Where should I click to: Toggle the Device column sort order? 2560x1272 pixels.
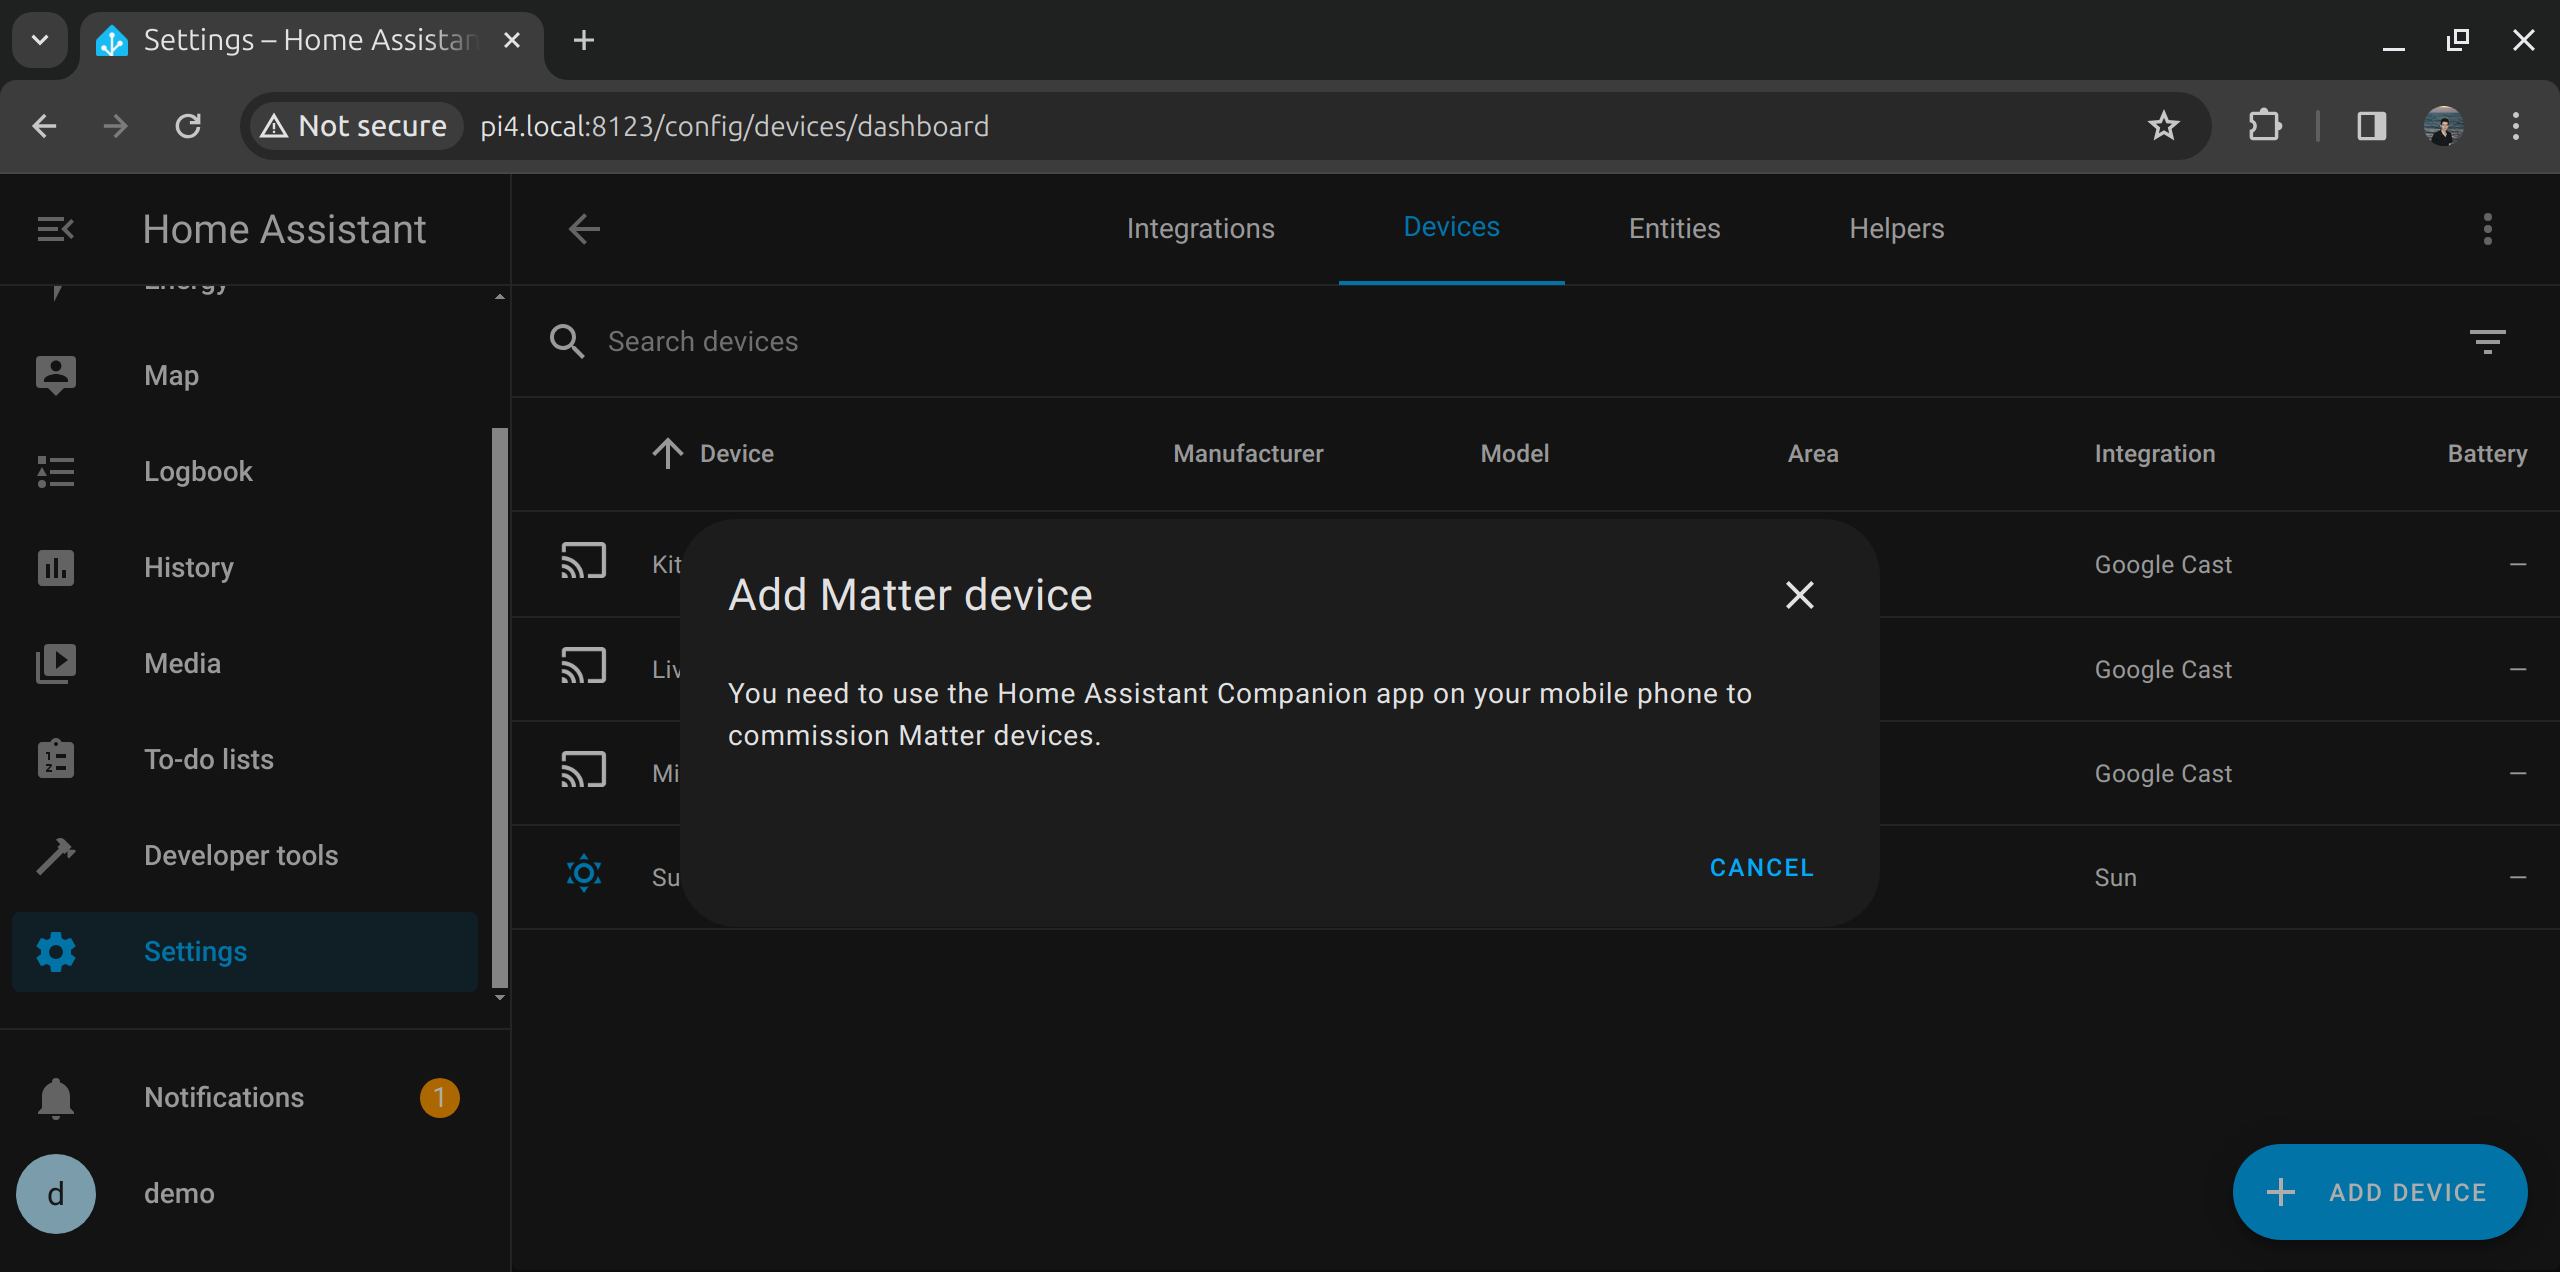tap(668, 453)
